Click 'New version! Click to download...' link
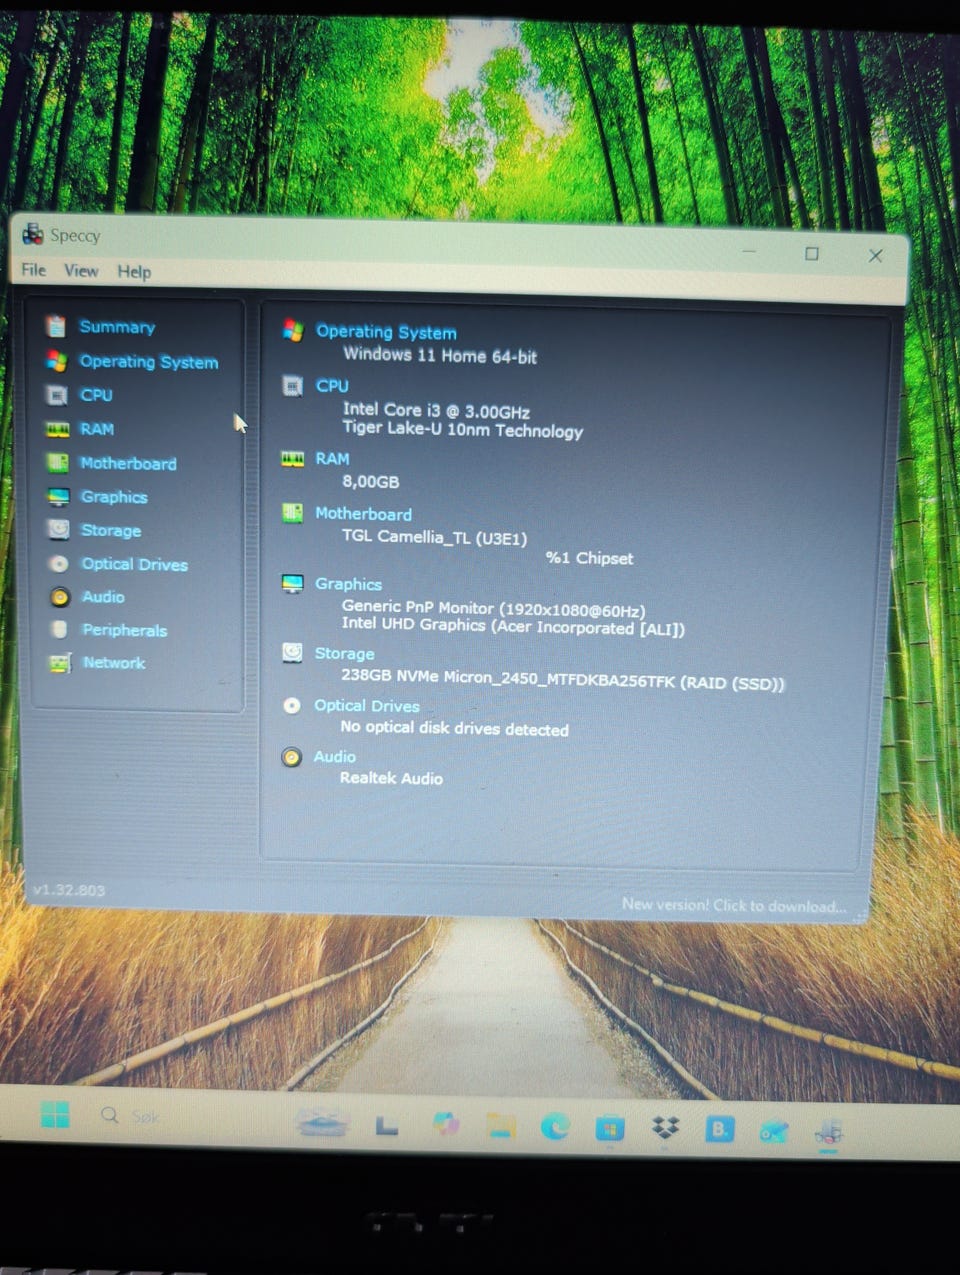The image size is (960, 1275). pyautogui.click(x=734, y=905)
